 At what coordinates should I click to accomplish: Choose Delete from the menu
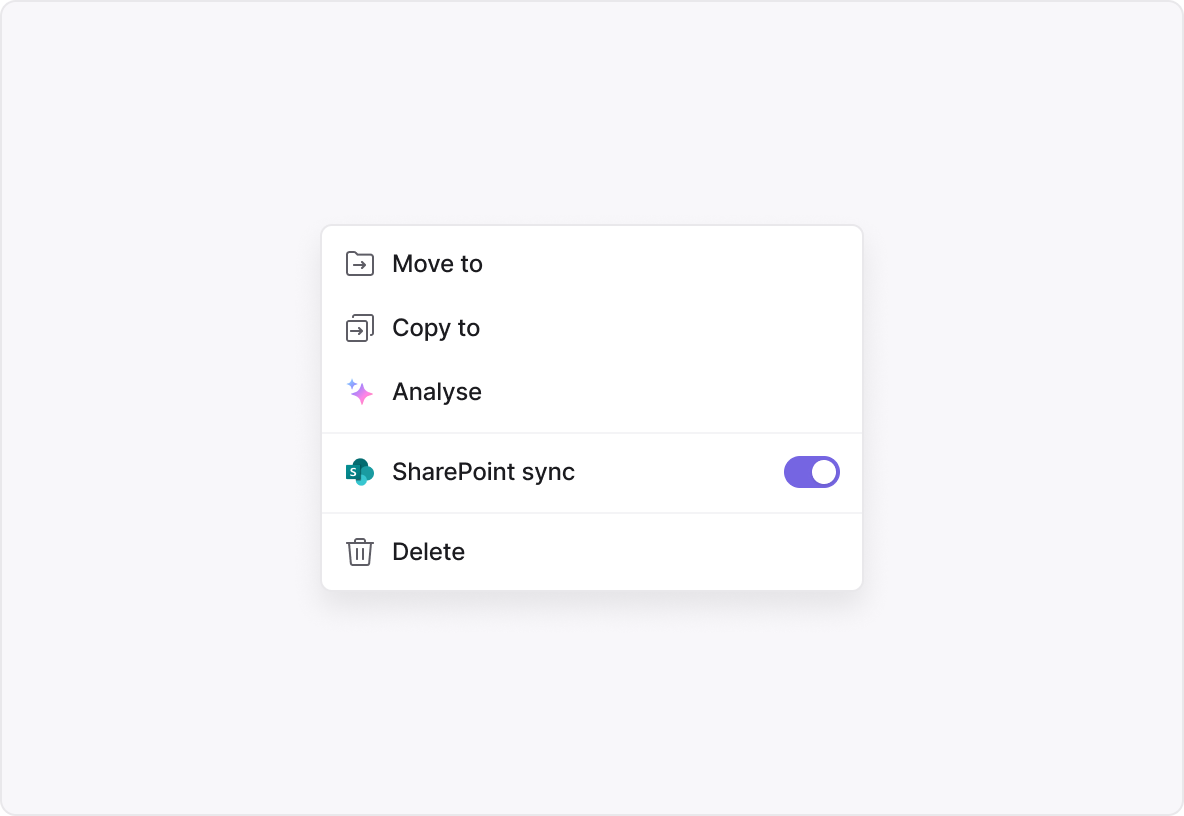[x=592, y=552]
